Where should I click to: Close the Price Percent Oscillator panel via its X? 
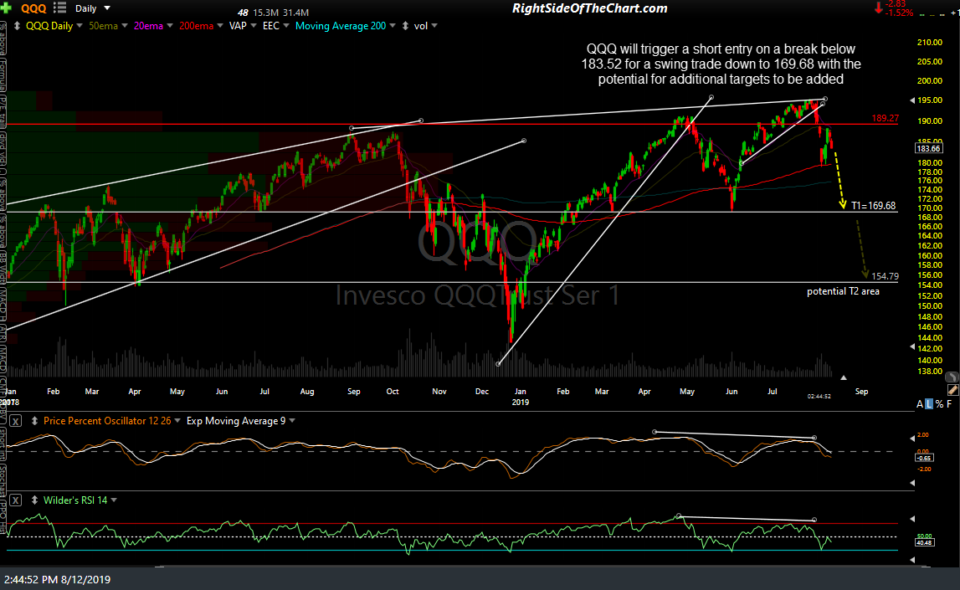(14, 420)
